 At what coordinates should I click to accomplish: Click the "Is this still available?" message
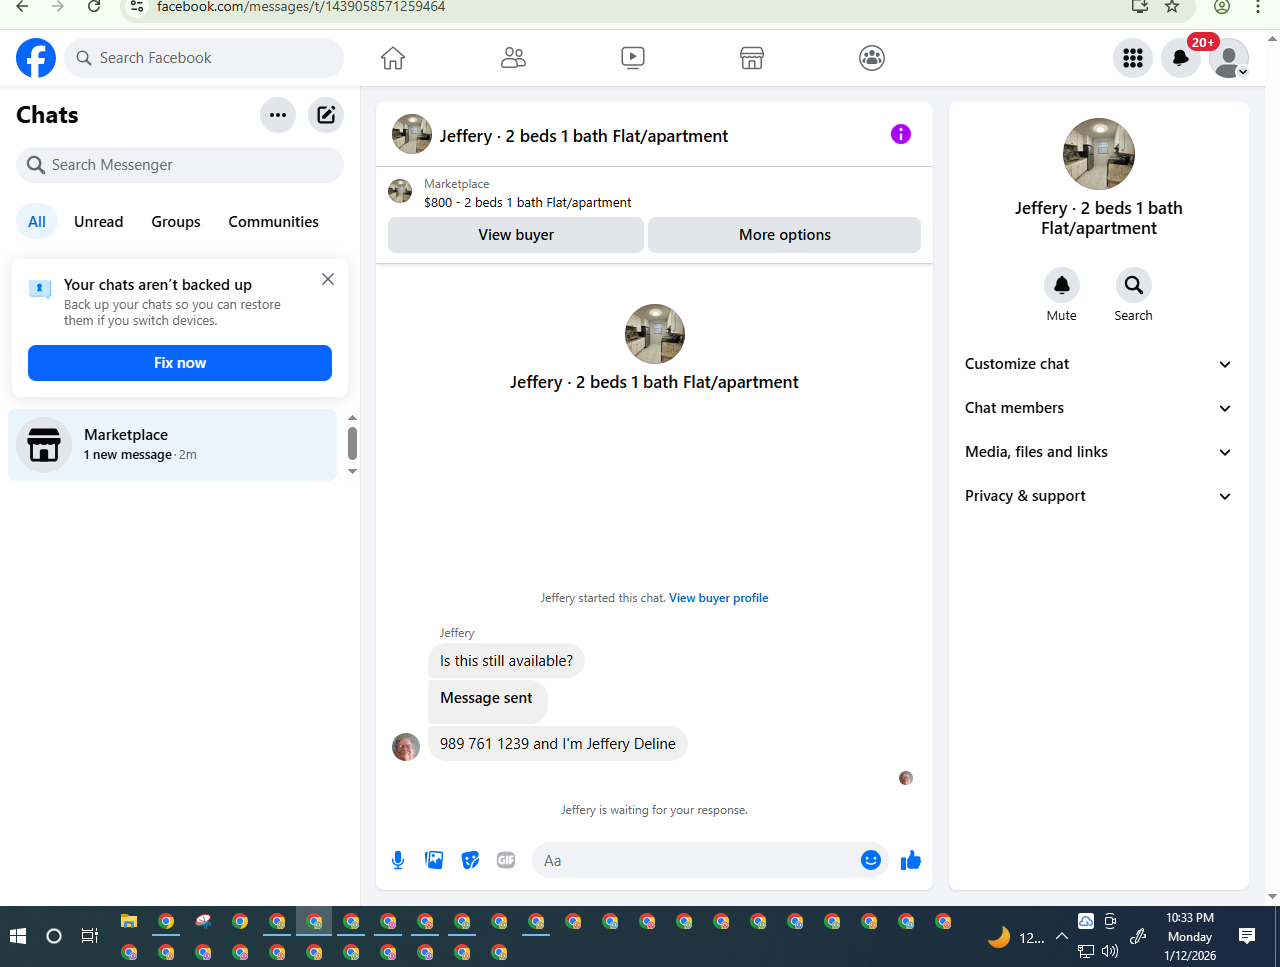click(x=506, y=661)
